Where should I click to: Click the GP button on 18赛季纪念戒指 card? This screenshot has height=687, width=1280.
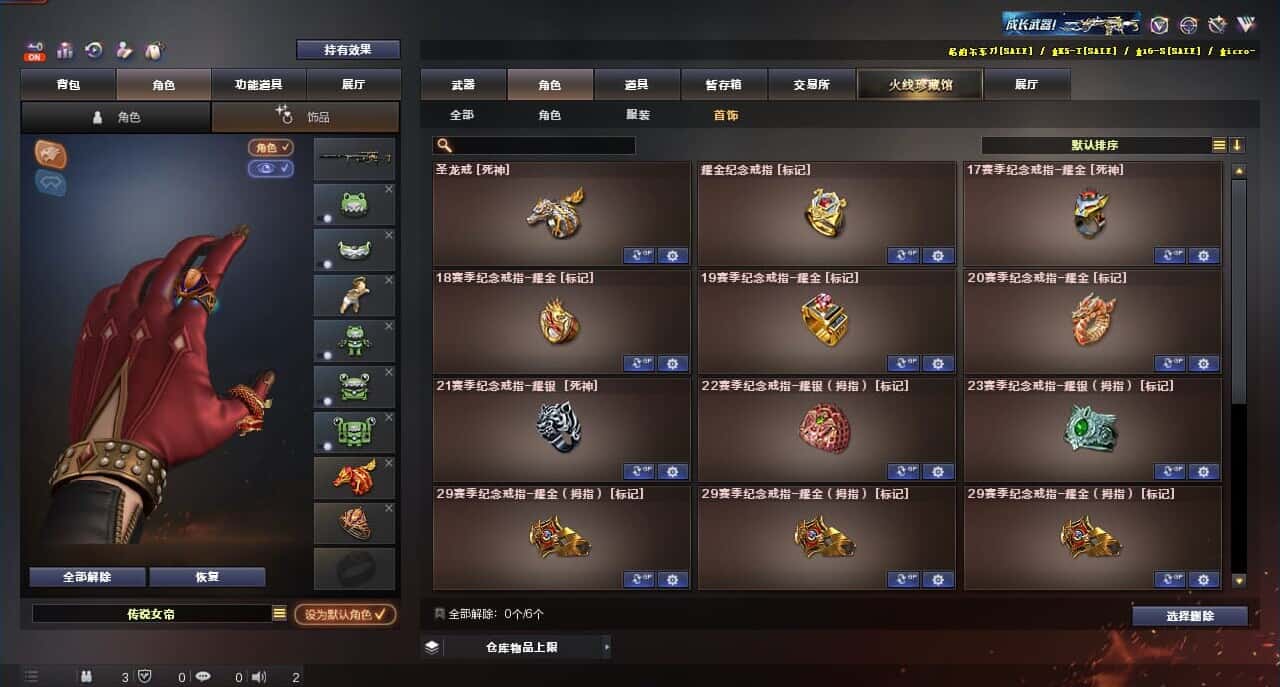pyautogui.click(x=639, y=363)
